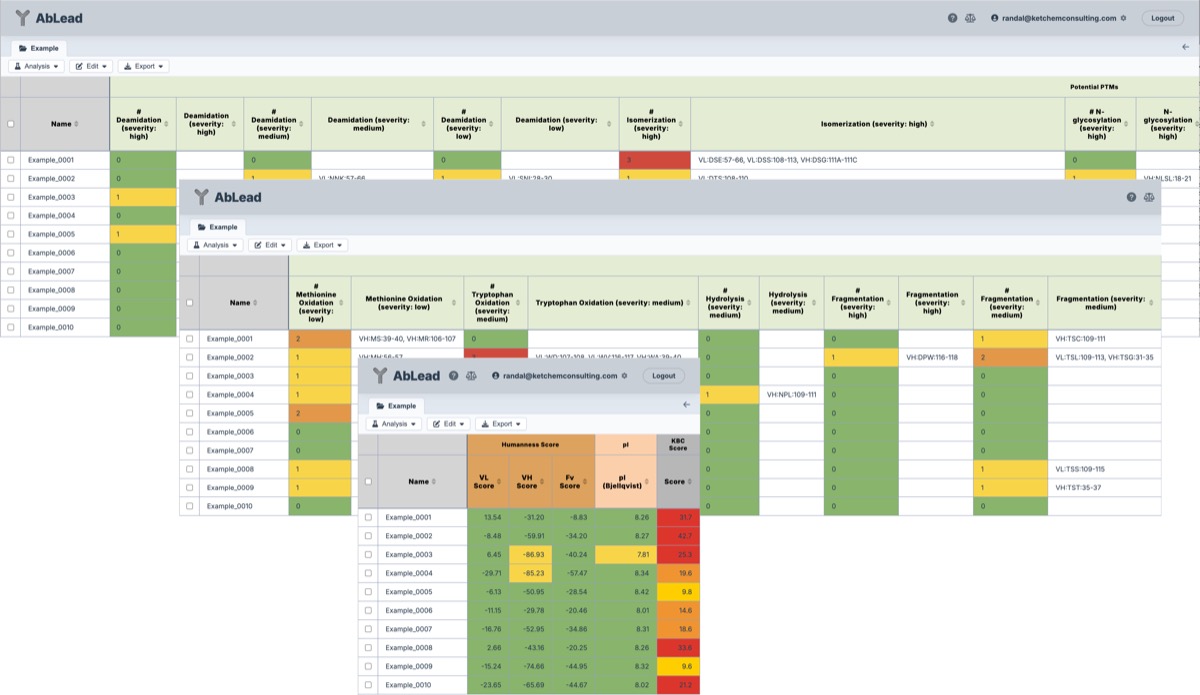Enable the select-all checkbox in the table header

[x=368, y=481]
